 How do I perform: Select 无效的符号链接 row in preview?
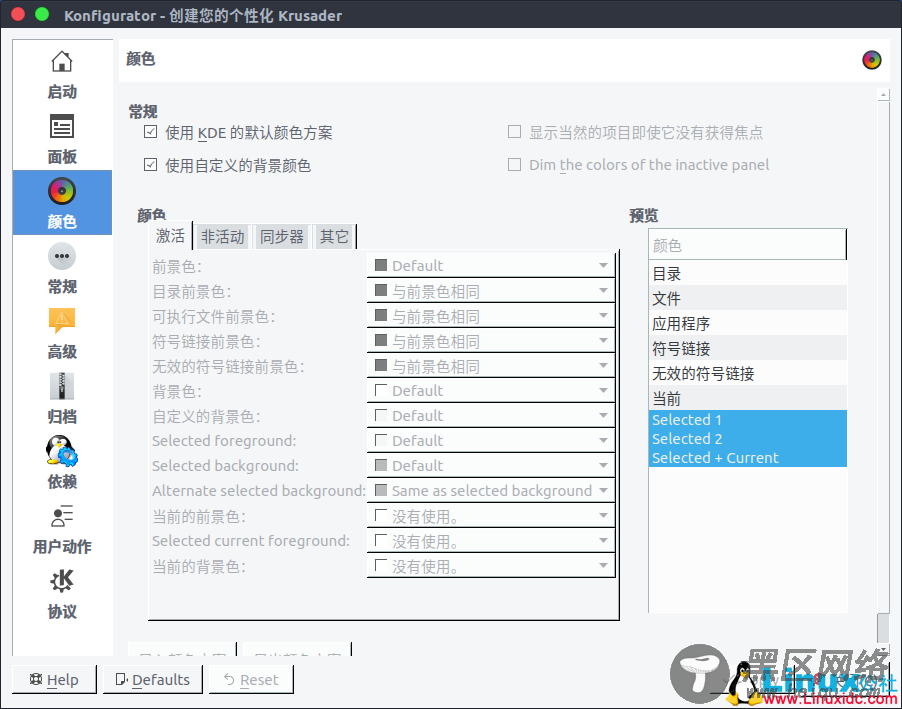tap(747, 373)
